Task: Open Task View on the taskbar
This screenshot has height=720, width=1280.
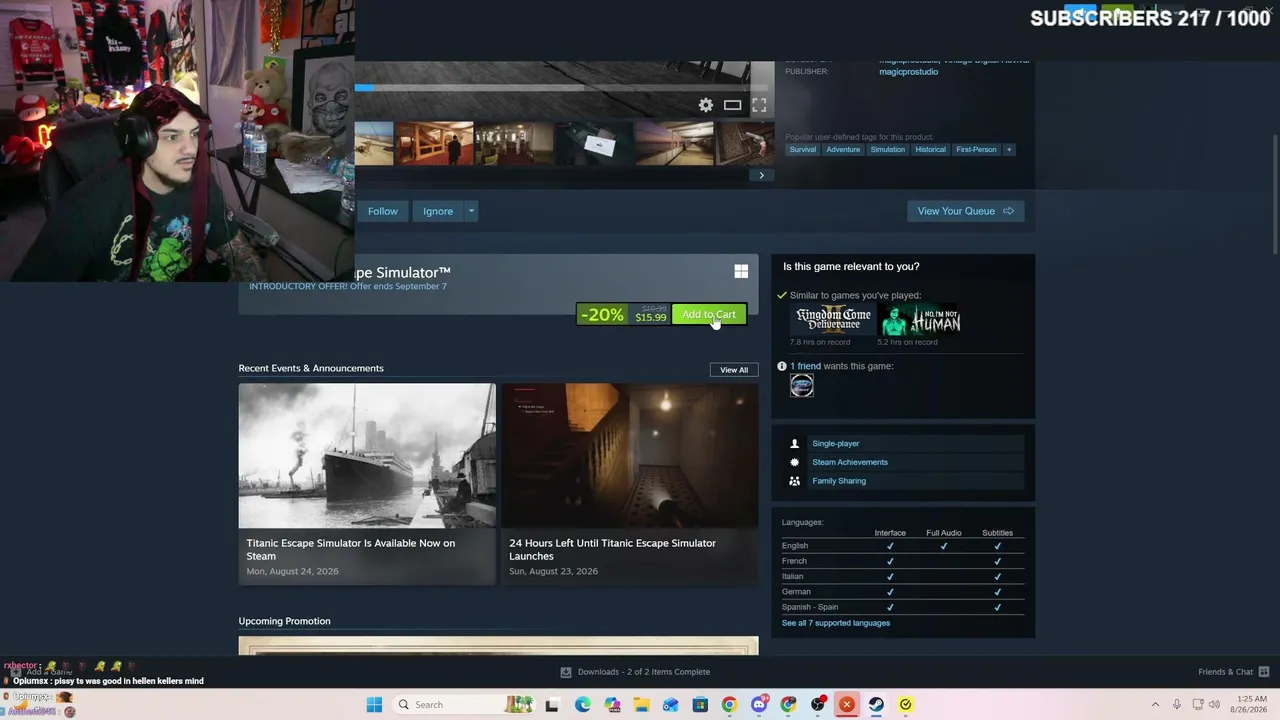Action: click(x=552, y=705)
